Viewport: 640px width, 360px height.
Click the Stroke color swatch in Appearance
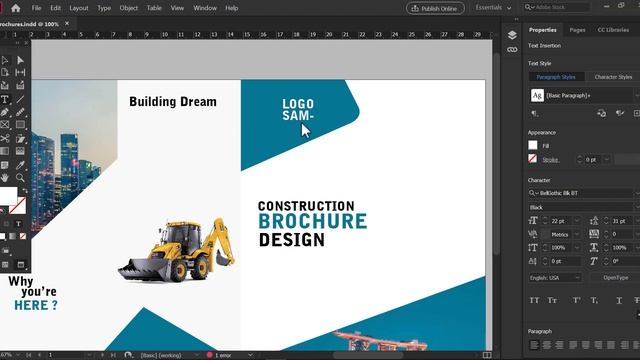pyautogui.click(x=533, y=158)
